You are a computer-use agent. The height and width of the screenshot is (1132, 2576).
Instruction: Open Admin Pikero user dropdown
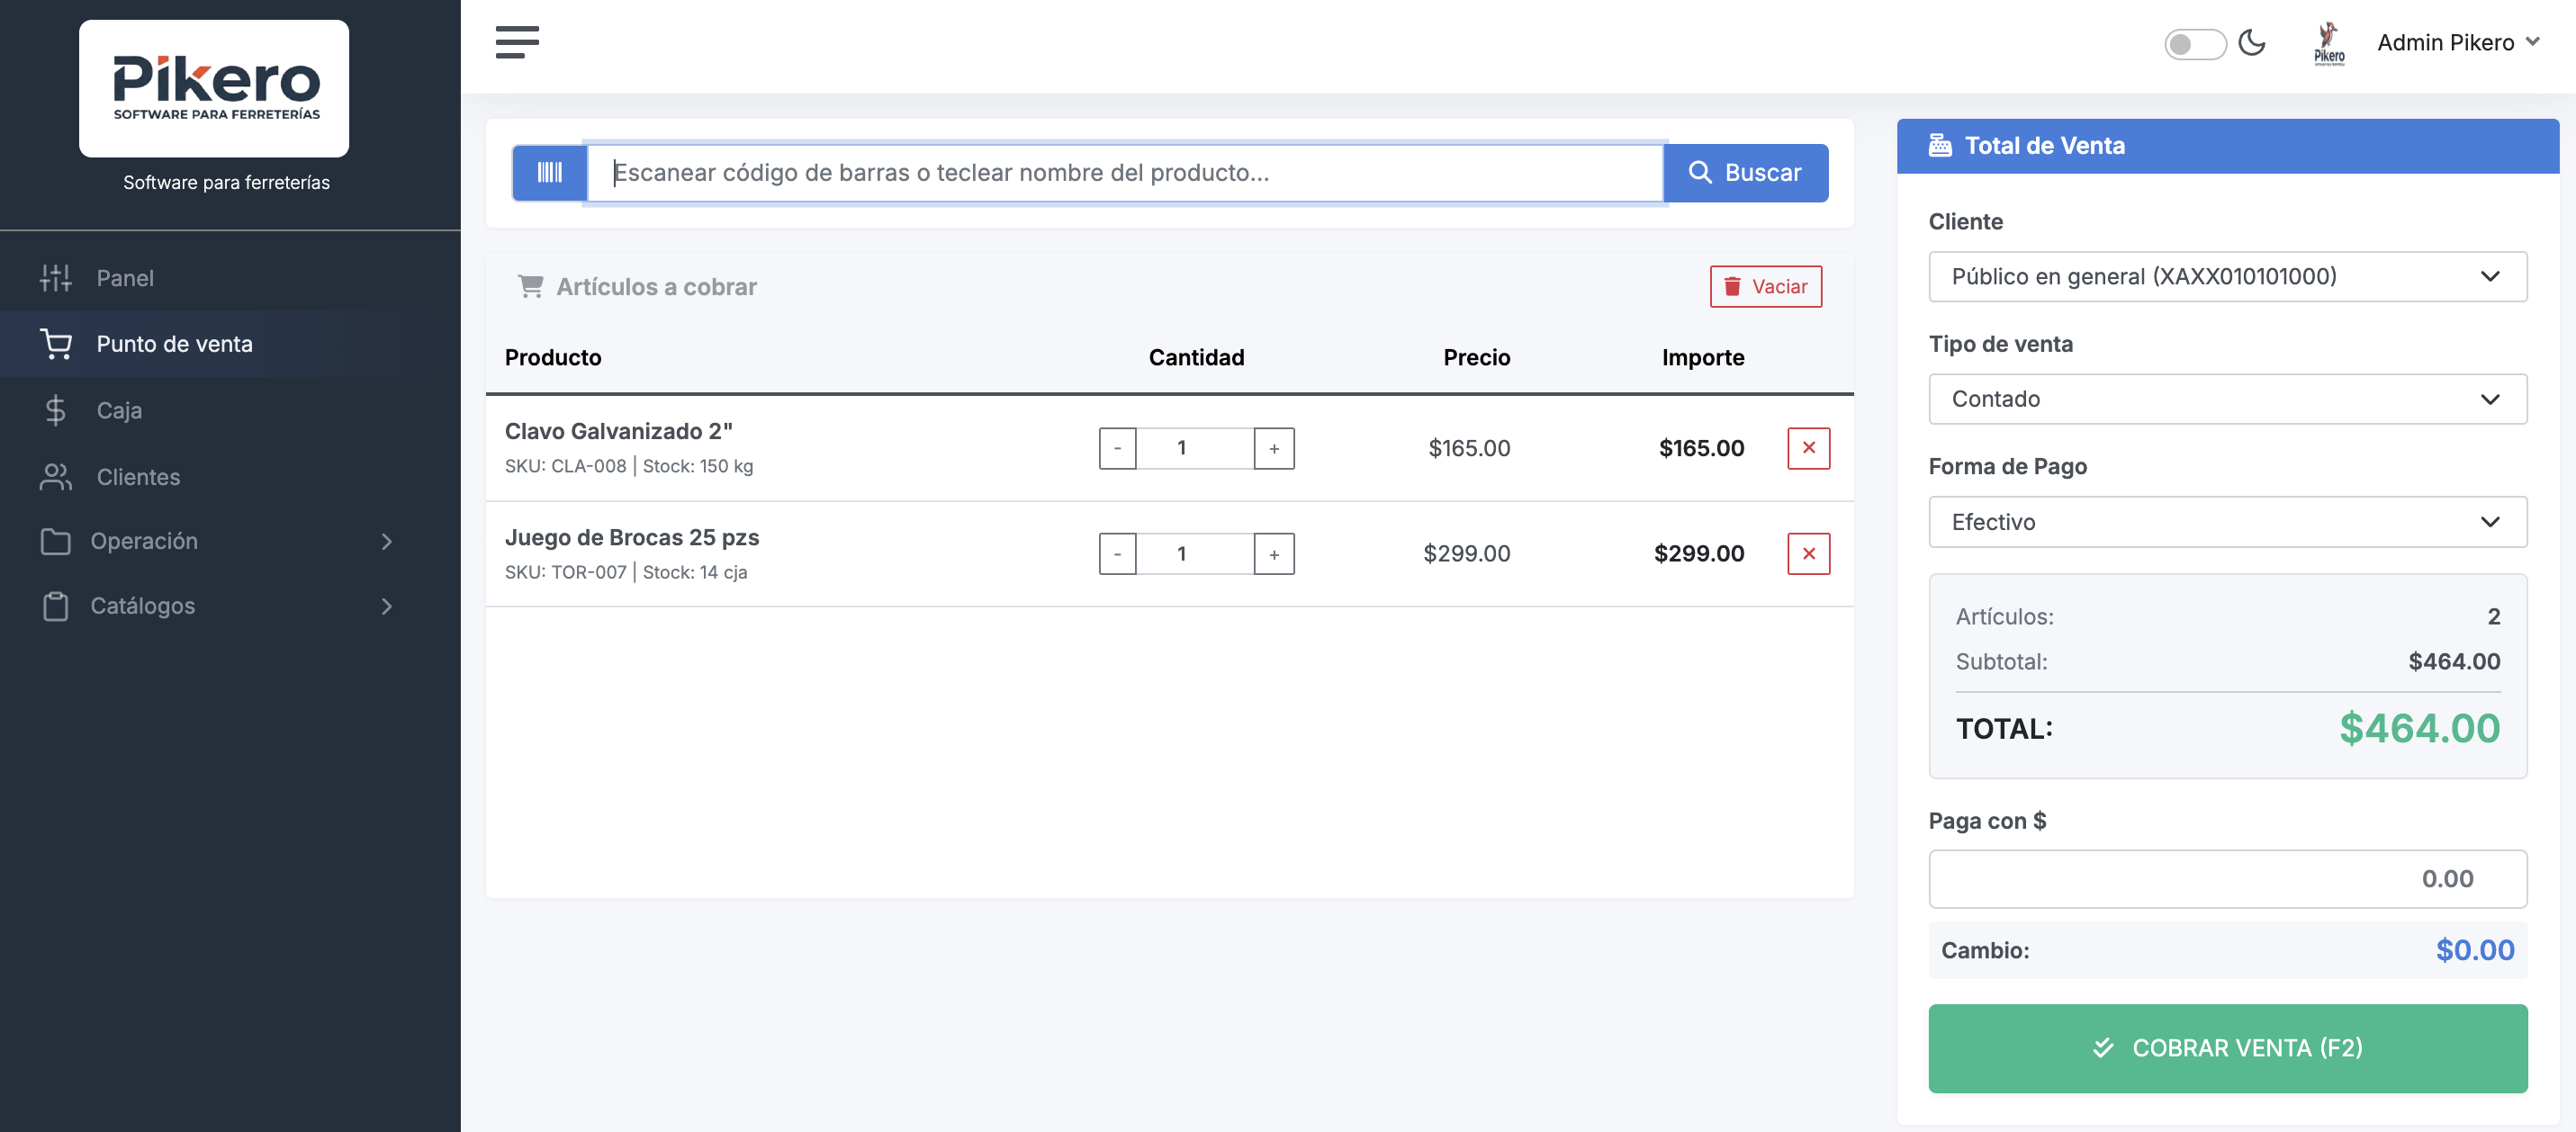coord(2457,42)
